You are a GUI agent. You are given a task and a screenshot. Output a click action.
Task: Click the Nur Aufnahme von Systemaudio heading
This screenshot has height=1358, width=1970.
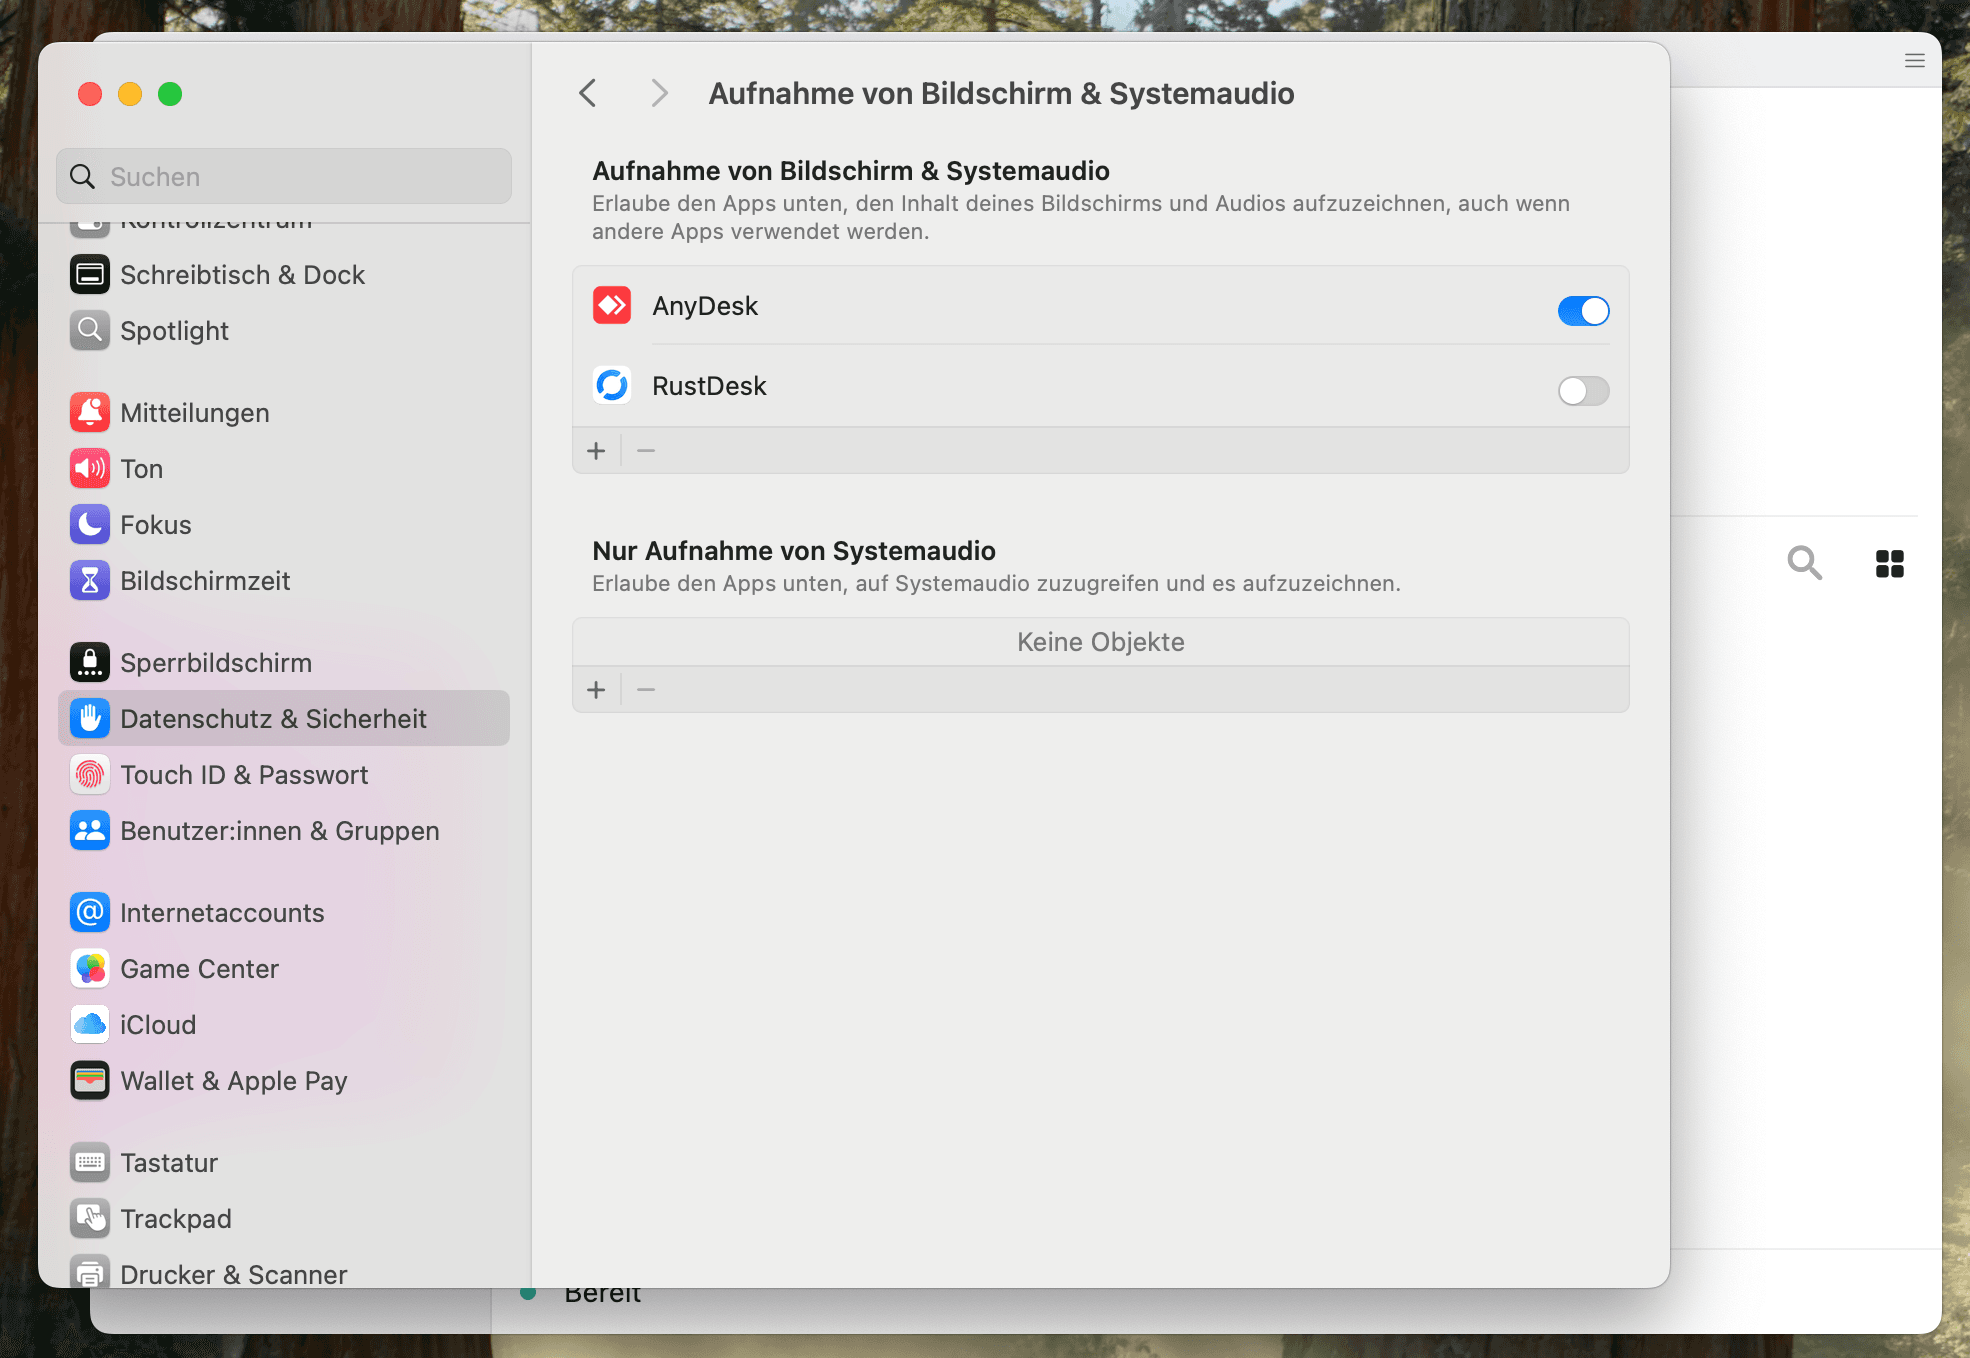(794, 551)
